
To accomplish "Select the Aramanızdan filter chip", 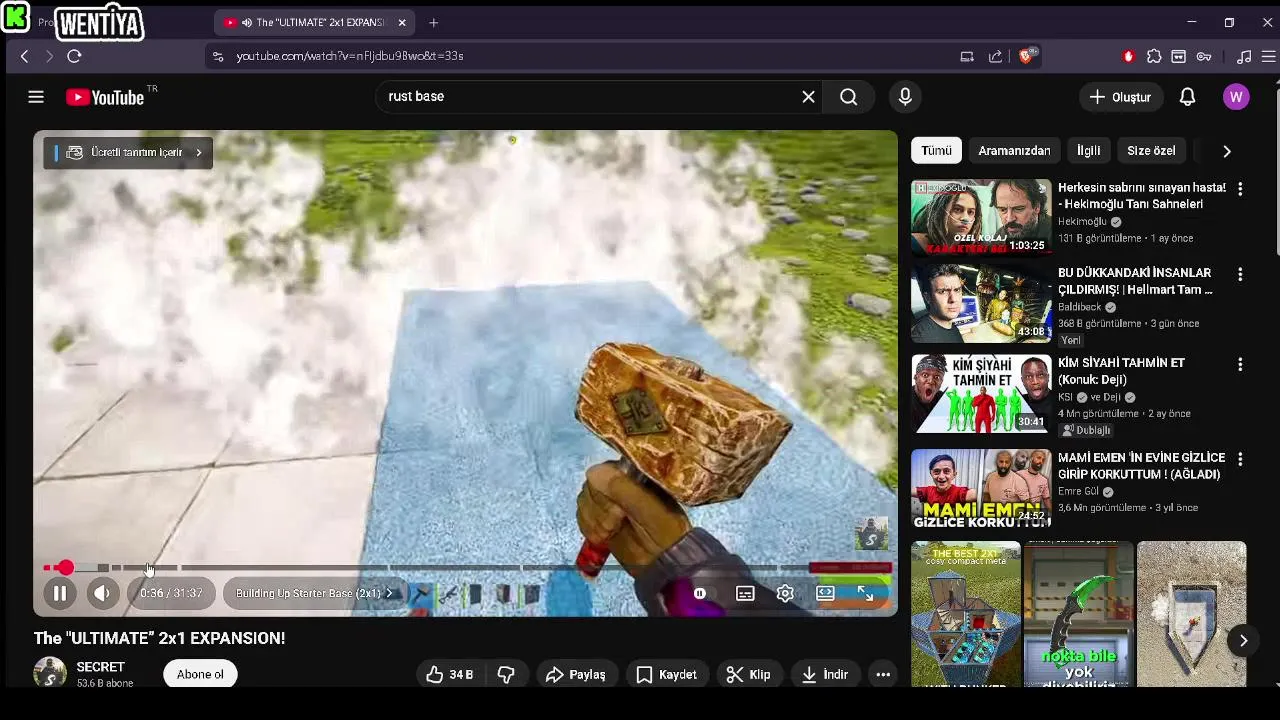I will [1014, 151].
